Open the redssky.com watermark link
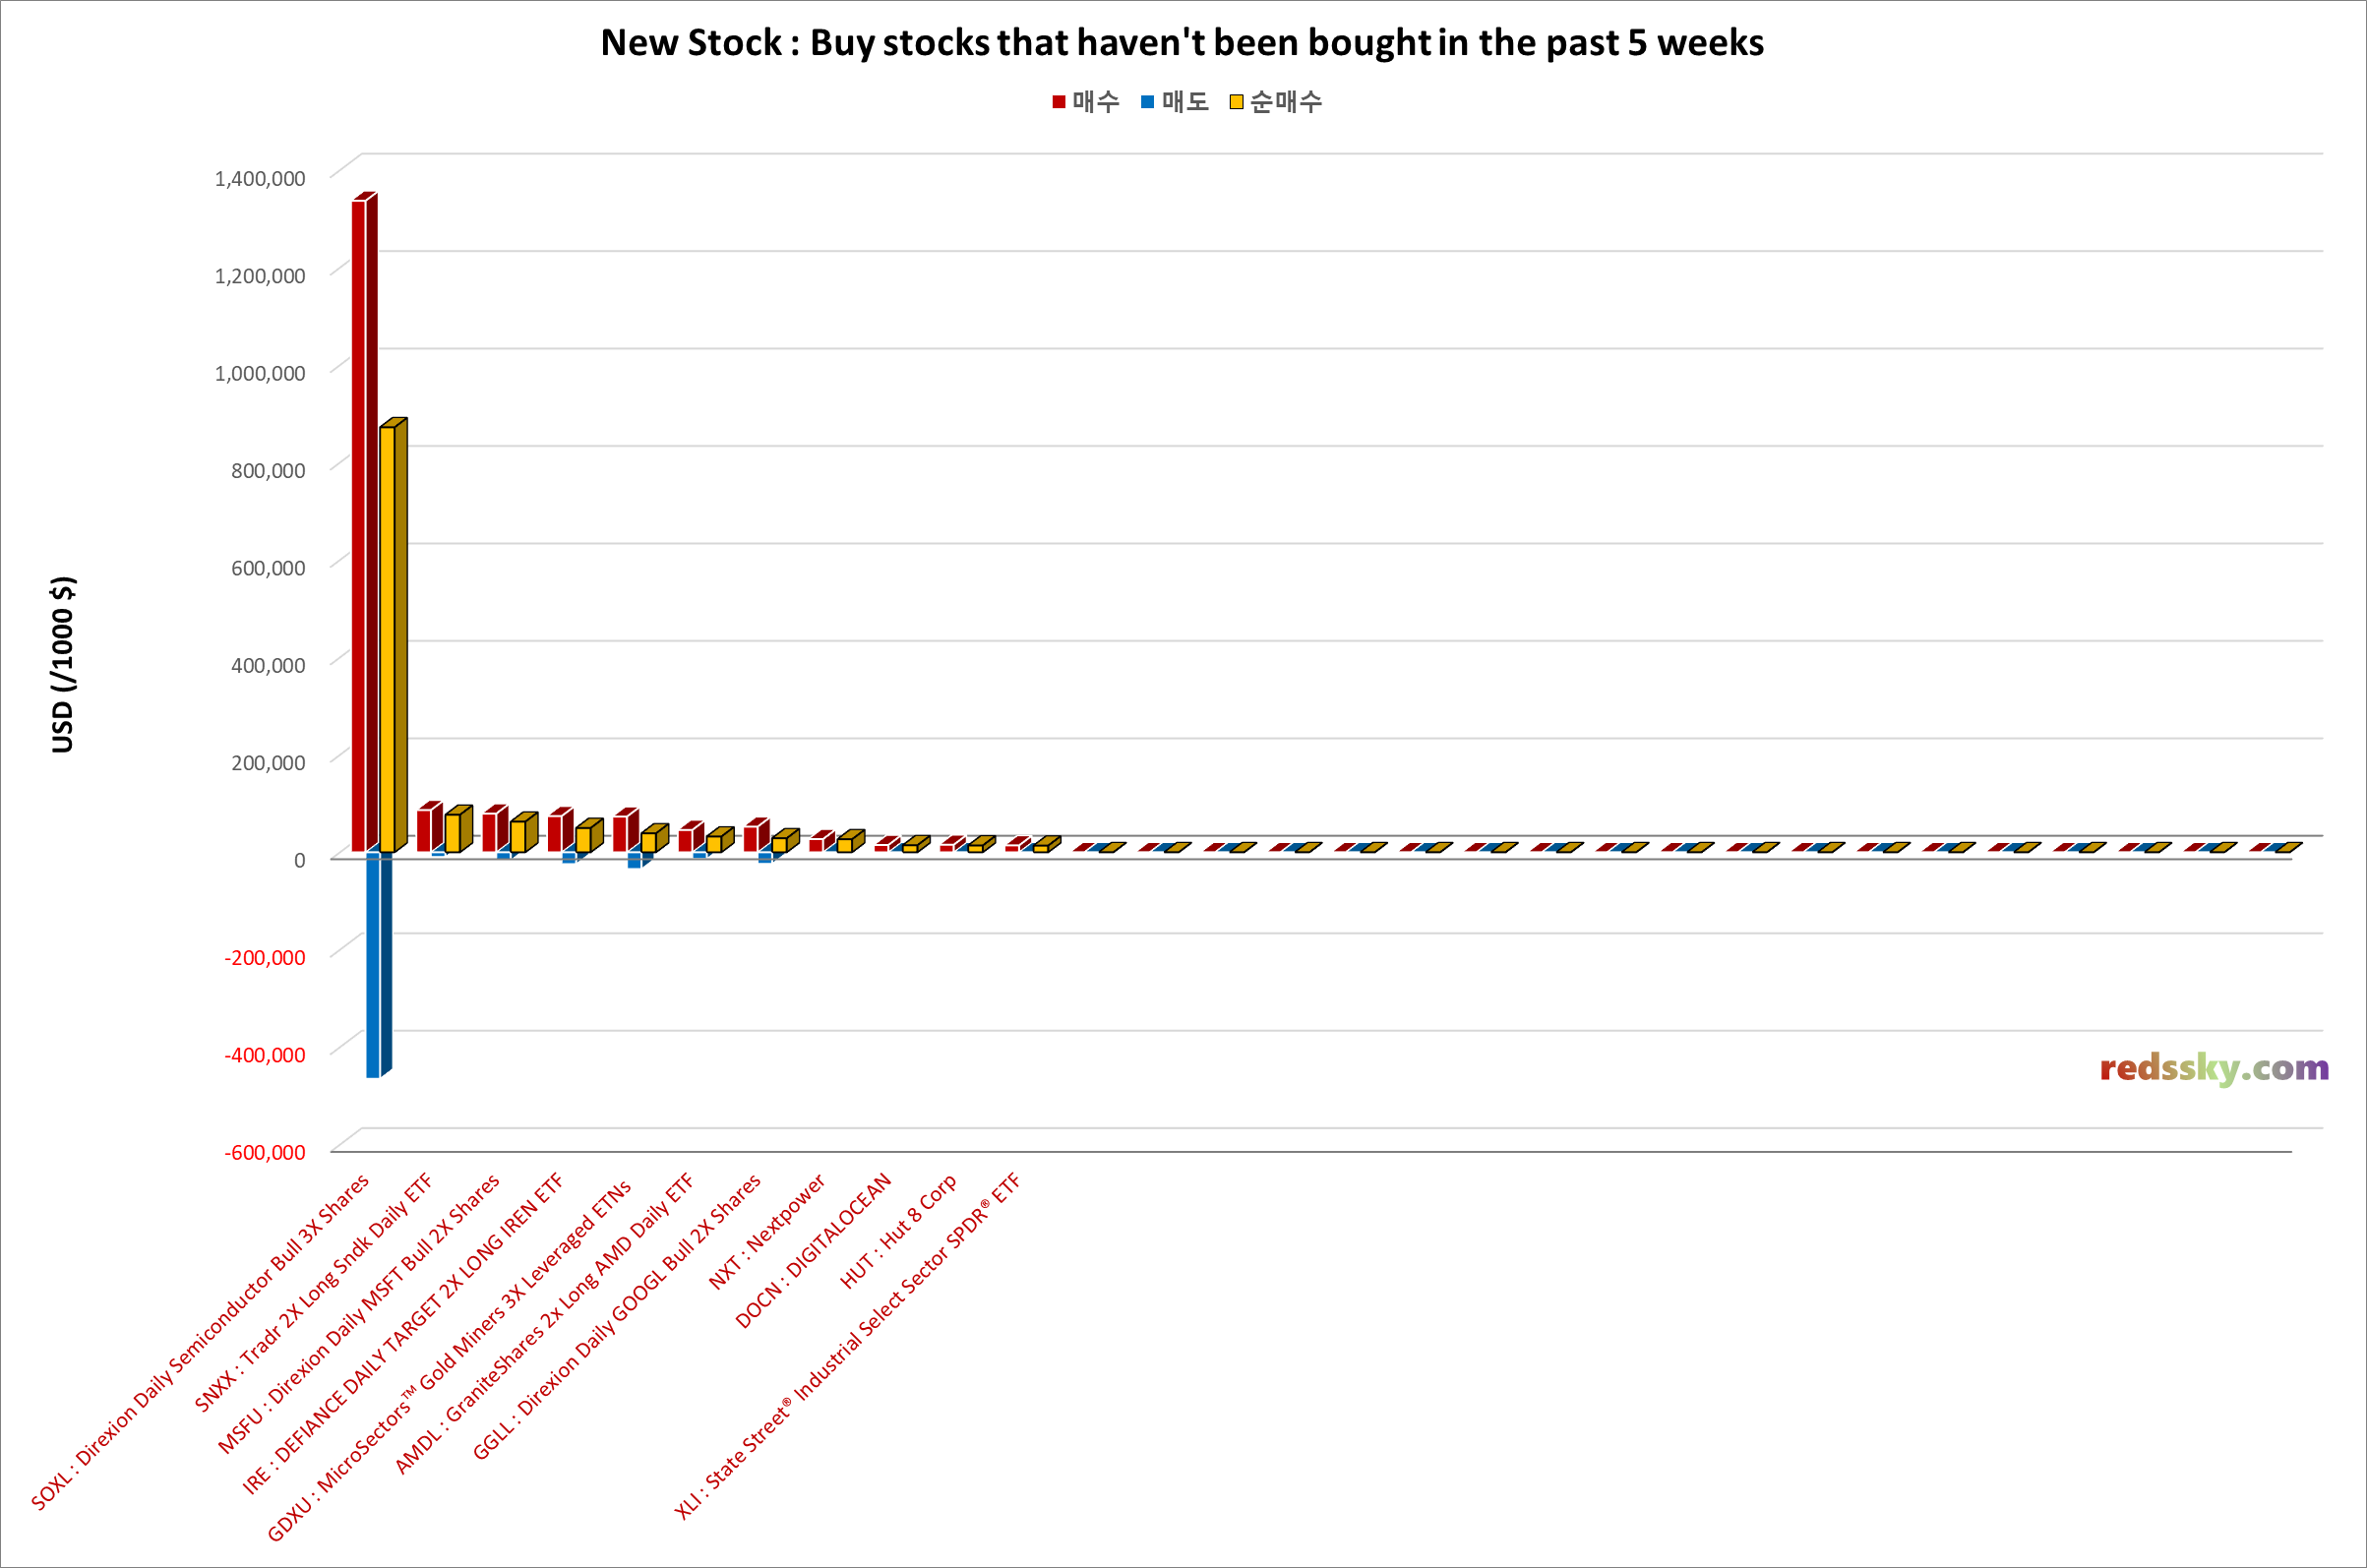 [x=2214, y=1068]
